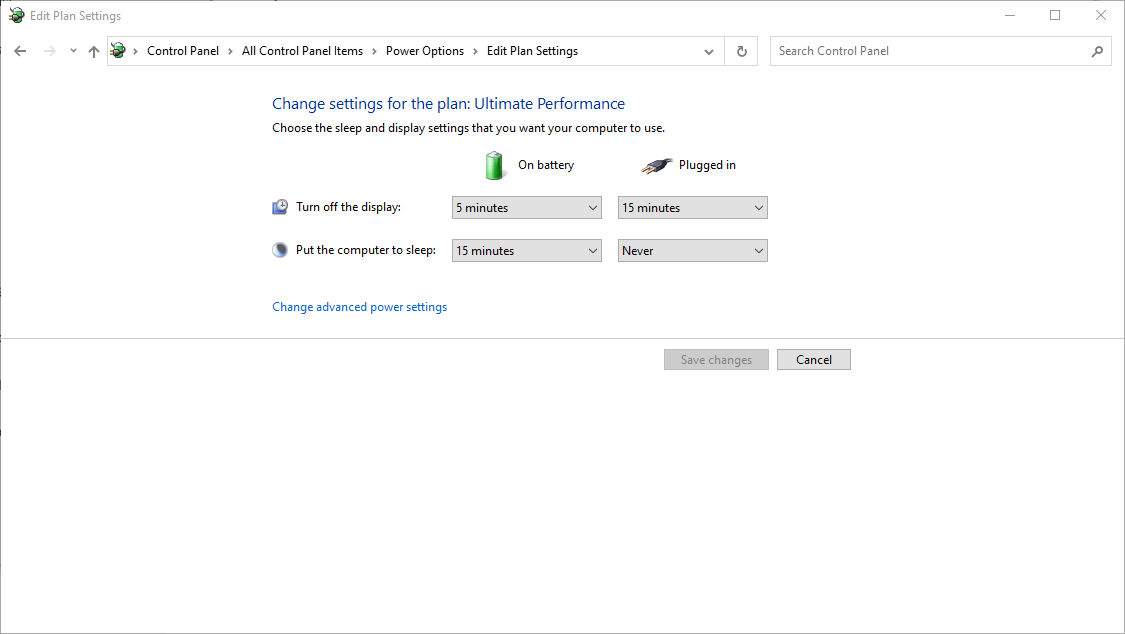The height and width of the screenshot is (634, 1125).
Task: Open the address bar history dropdown
Action: (x=709, y=52)
